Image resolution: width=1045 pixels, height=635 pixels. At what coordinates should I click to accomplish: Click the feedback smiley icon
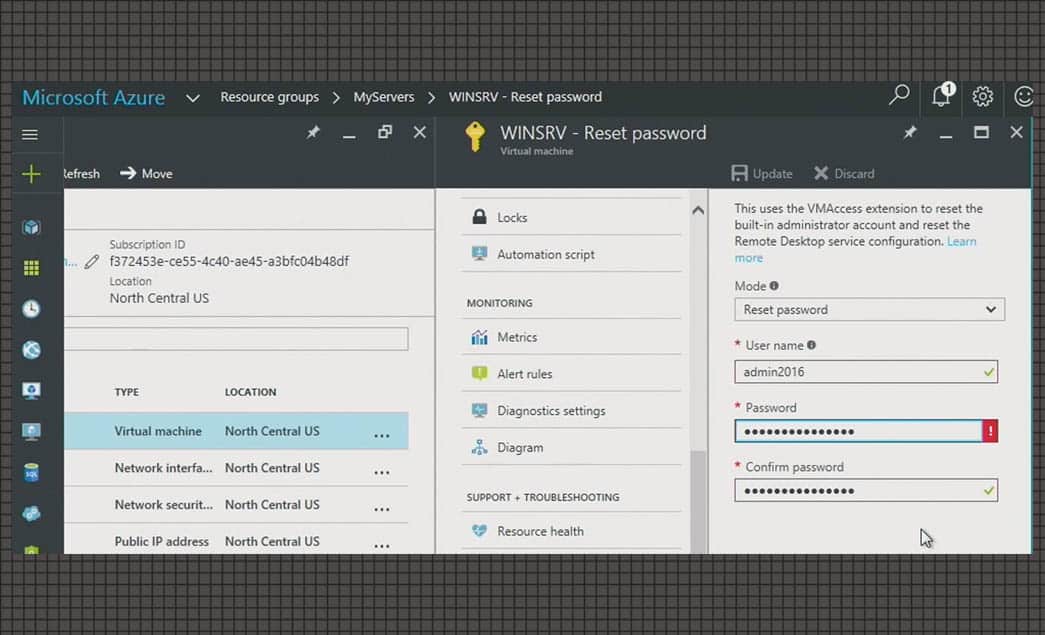[1023, 97]
